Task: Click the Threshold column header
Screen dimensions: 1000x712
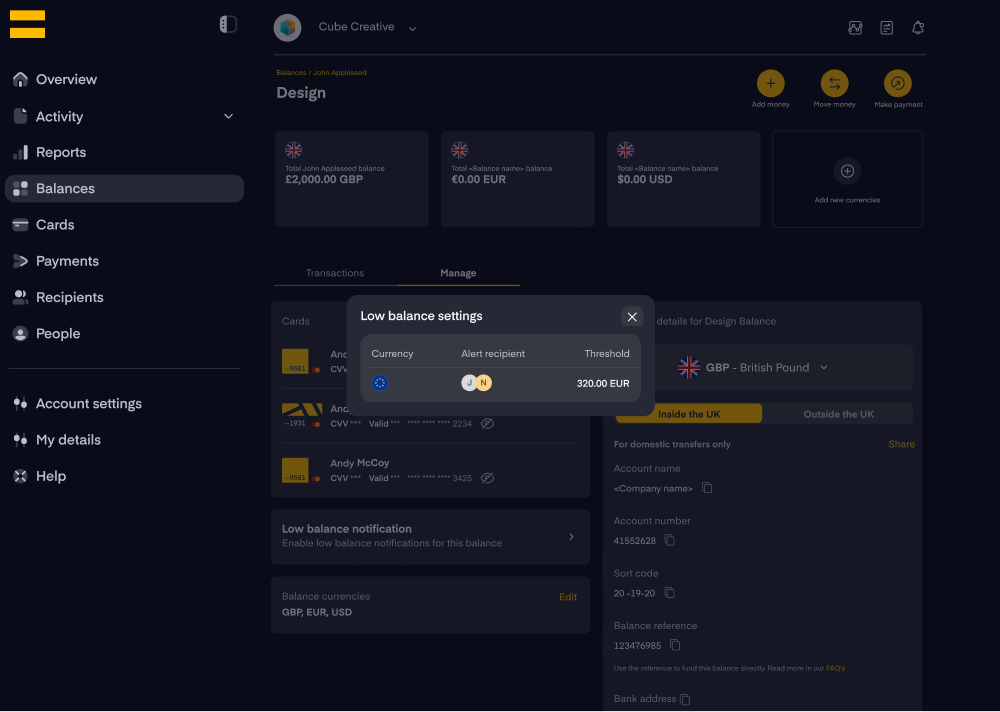Action: coord(607,354)
